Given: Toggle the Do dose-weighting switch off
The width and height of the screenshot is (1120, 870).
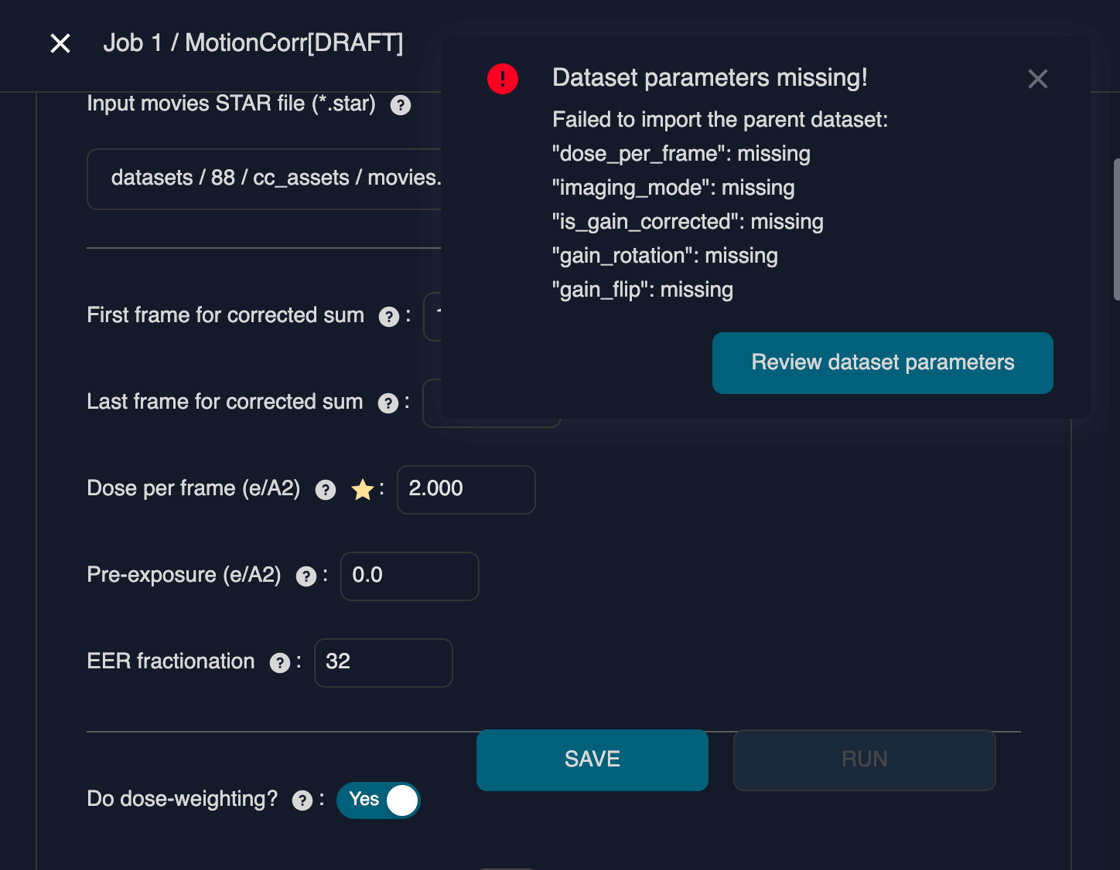Looking at the screenshot, I should (379, 800).
